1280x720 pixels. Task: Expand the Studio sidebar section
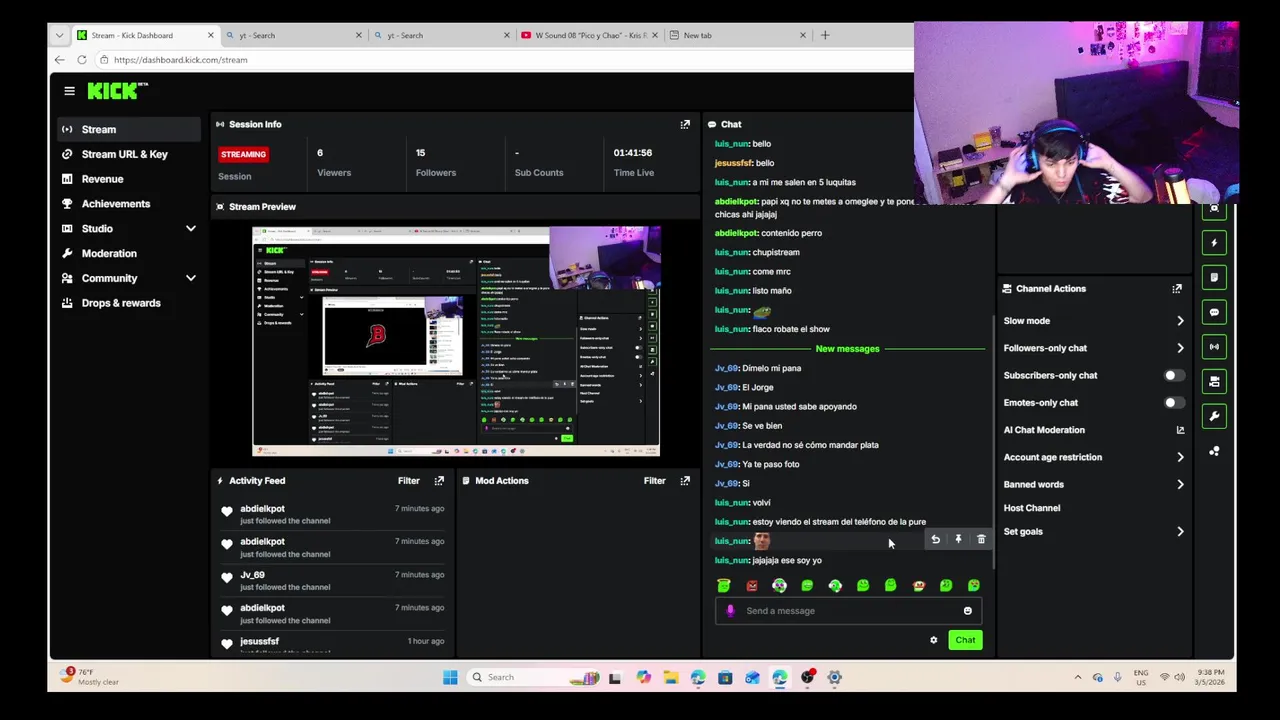click(x=191, y=229)
